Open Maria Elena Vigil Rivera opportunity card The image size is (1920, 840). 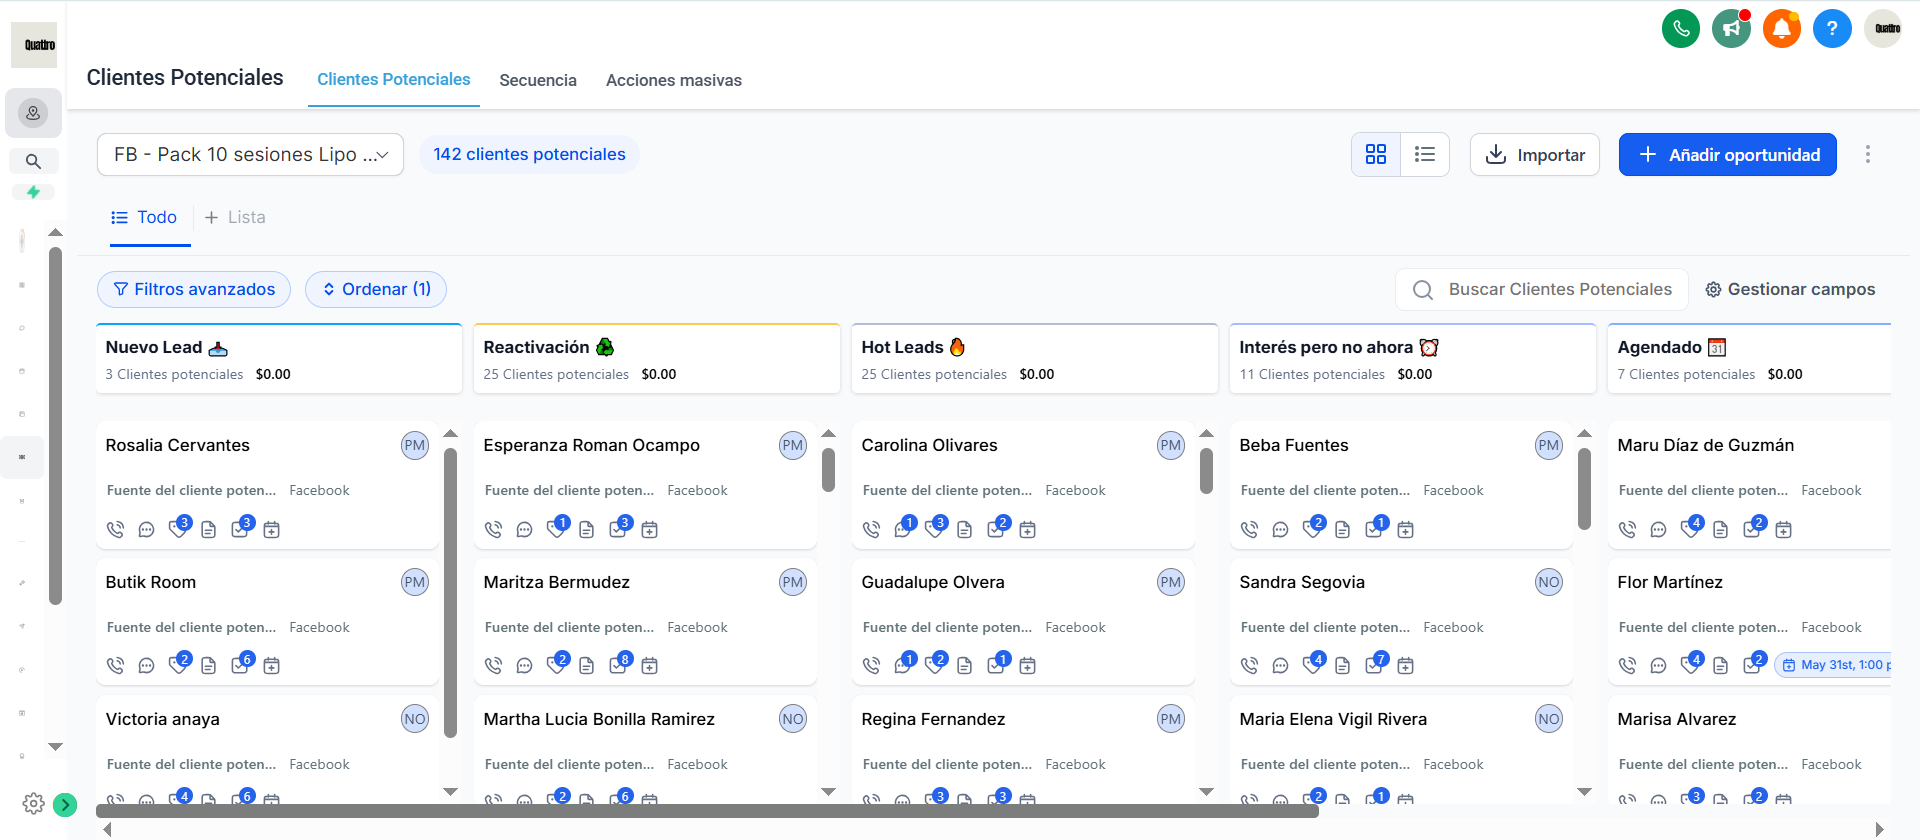[1401, 750]
